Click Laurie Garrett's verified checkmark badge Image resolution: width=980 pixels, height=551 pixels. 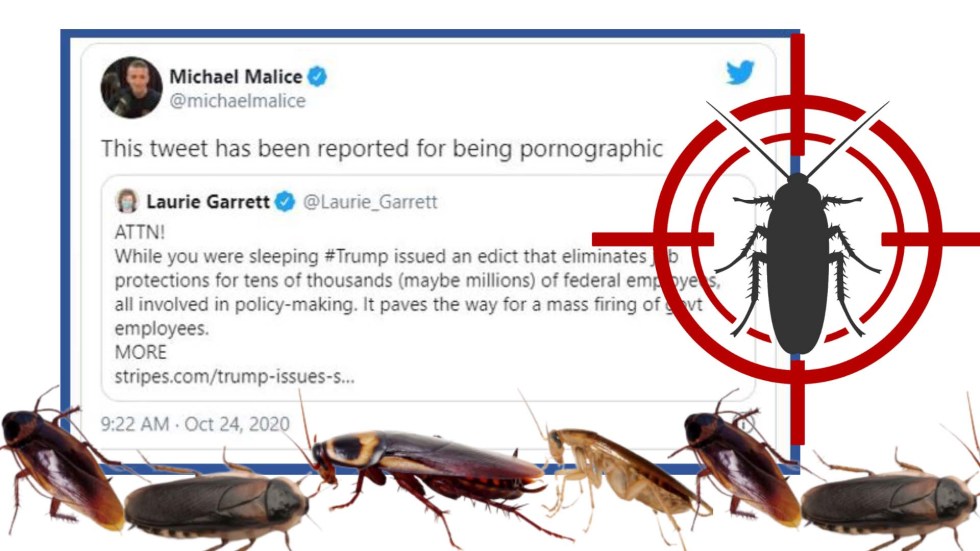click(x=285, y=201)
